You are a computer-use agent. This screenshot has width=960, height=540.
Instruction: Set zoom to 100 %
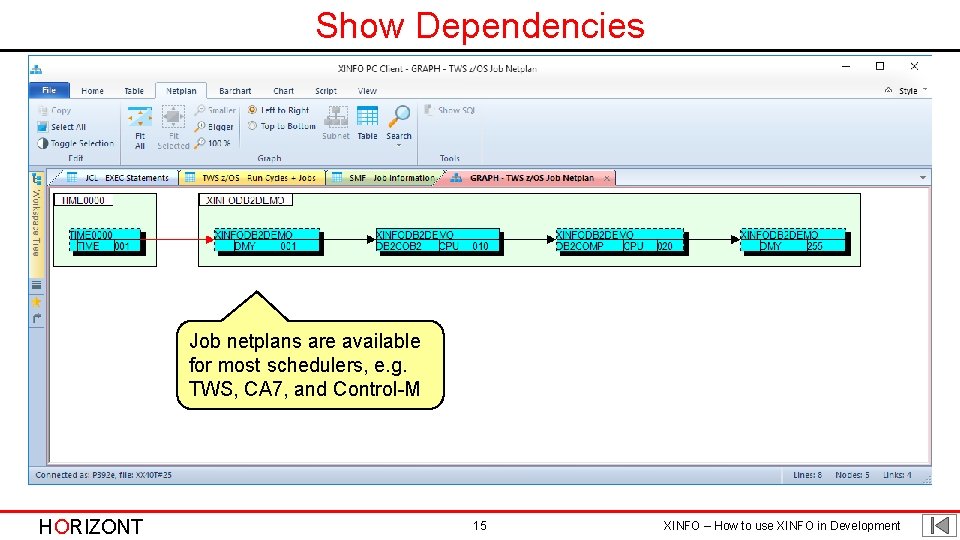[x=212, y=143]
